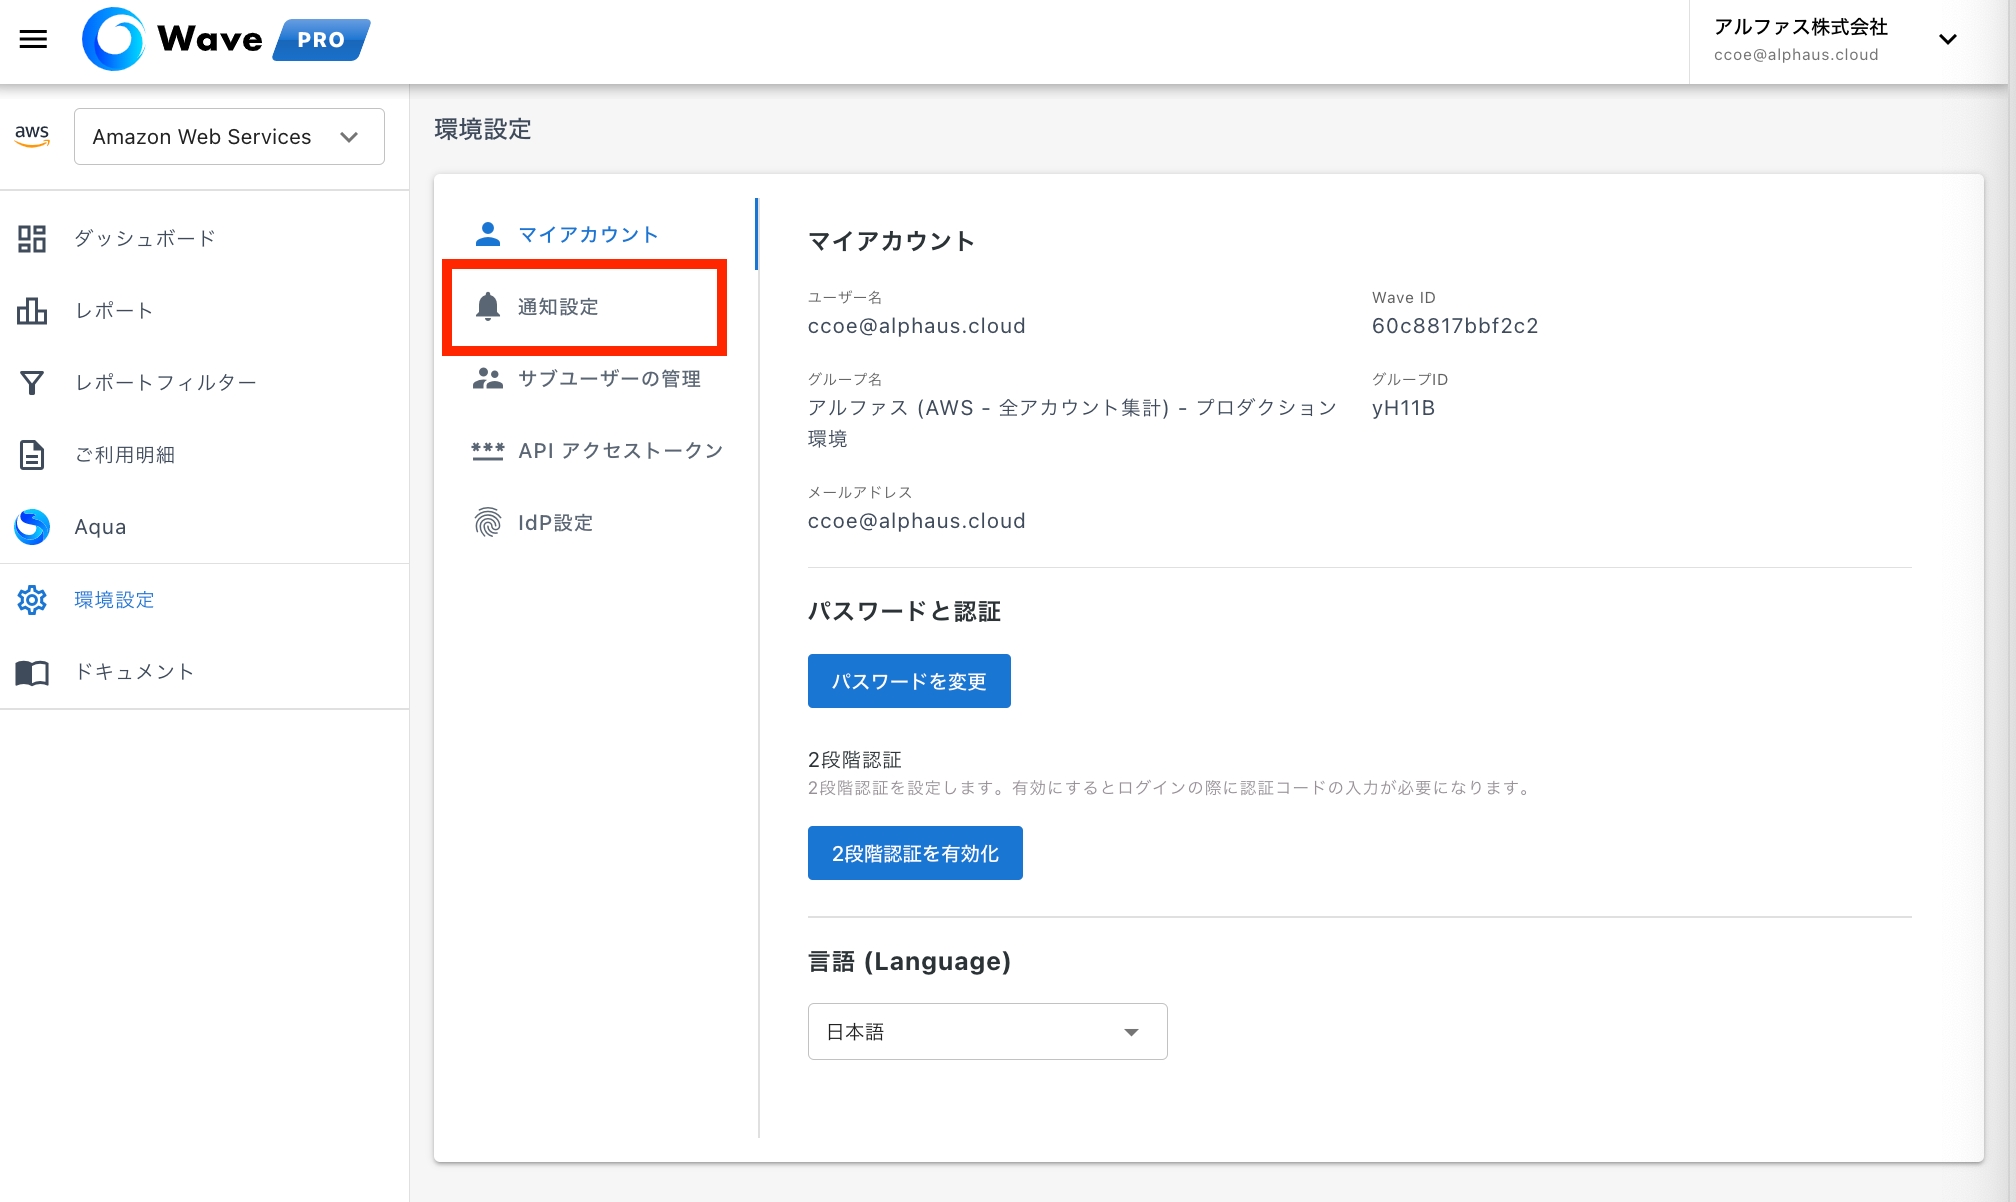Open レポートフィルター in the sidebar

pyautogui.click(x=166, y=383)
